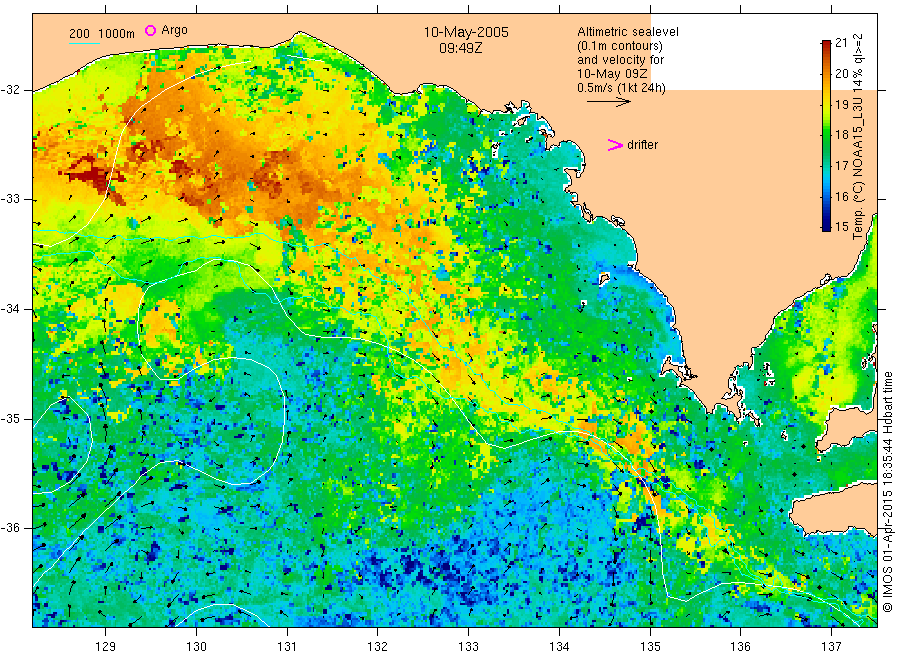Click the '200 1000m' depth legend label

[x=102, y=34]
